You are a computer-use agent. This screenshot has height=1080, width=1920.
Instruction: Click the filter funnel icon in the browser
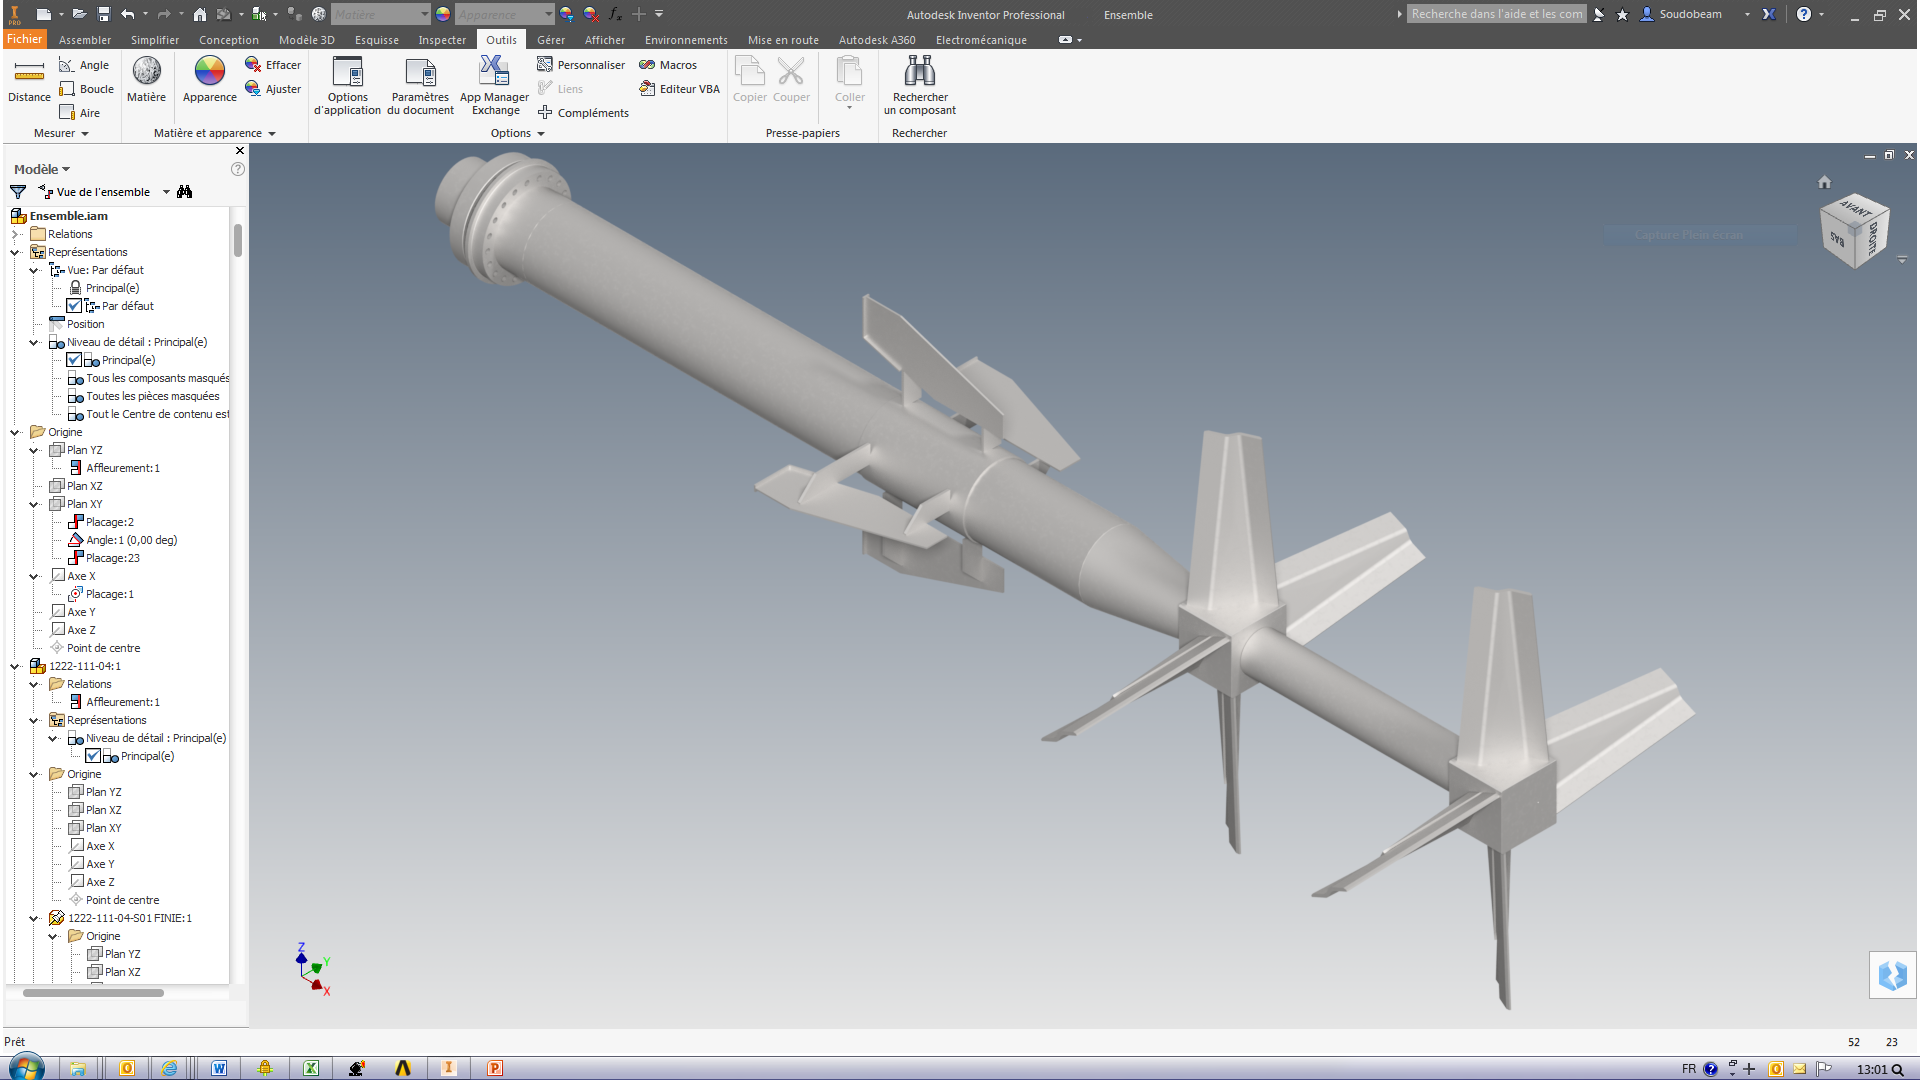18,192
